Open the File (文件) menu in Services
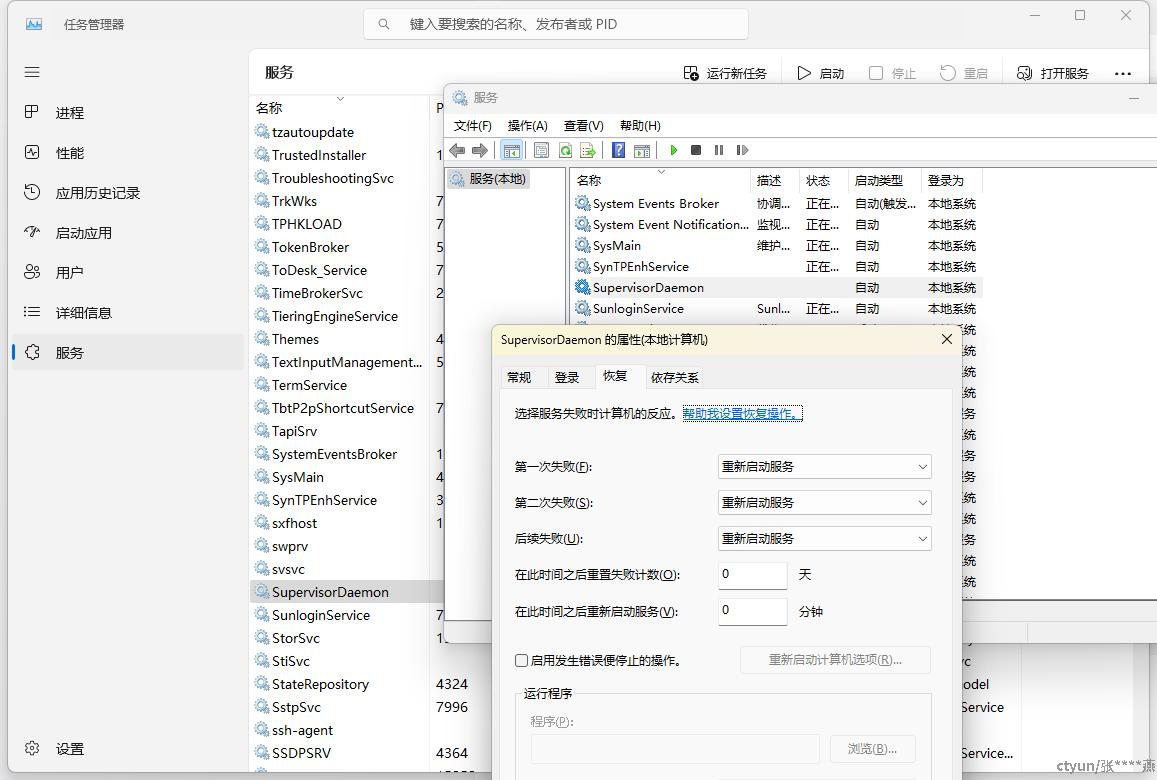Viewport: 1157px width, 780px height. coord(472,125)
